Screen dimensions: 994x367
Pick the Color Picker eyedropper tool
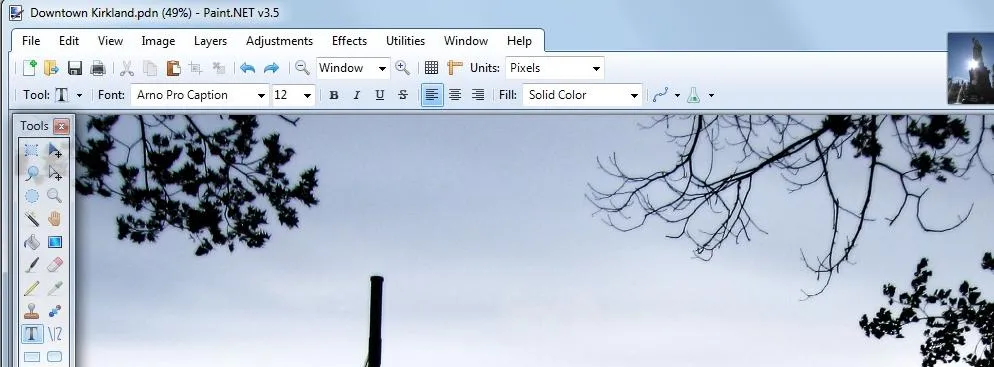55,288
